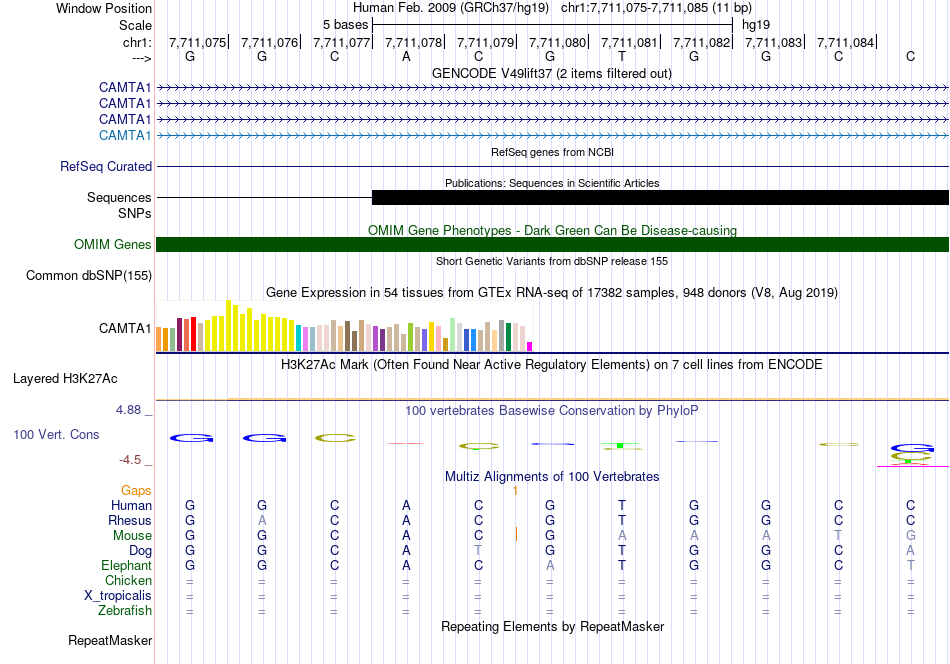Click the tallest yellow GTEx expression bar
The image size is (950, 664).
[x=228, y=326]
